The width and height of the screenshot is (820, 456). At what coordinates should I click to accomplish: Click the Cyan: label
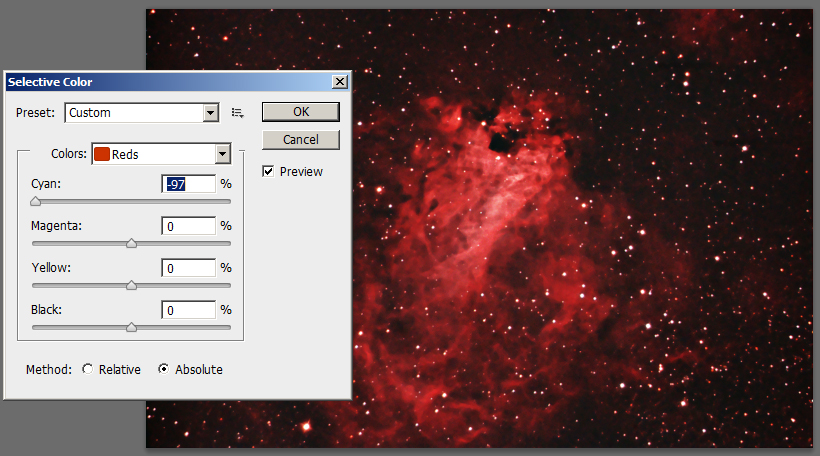click(x=46, y=184)
